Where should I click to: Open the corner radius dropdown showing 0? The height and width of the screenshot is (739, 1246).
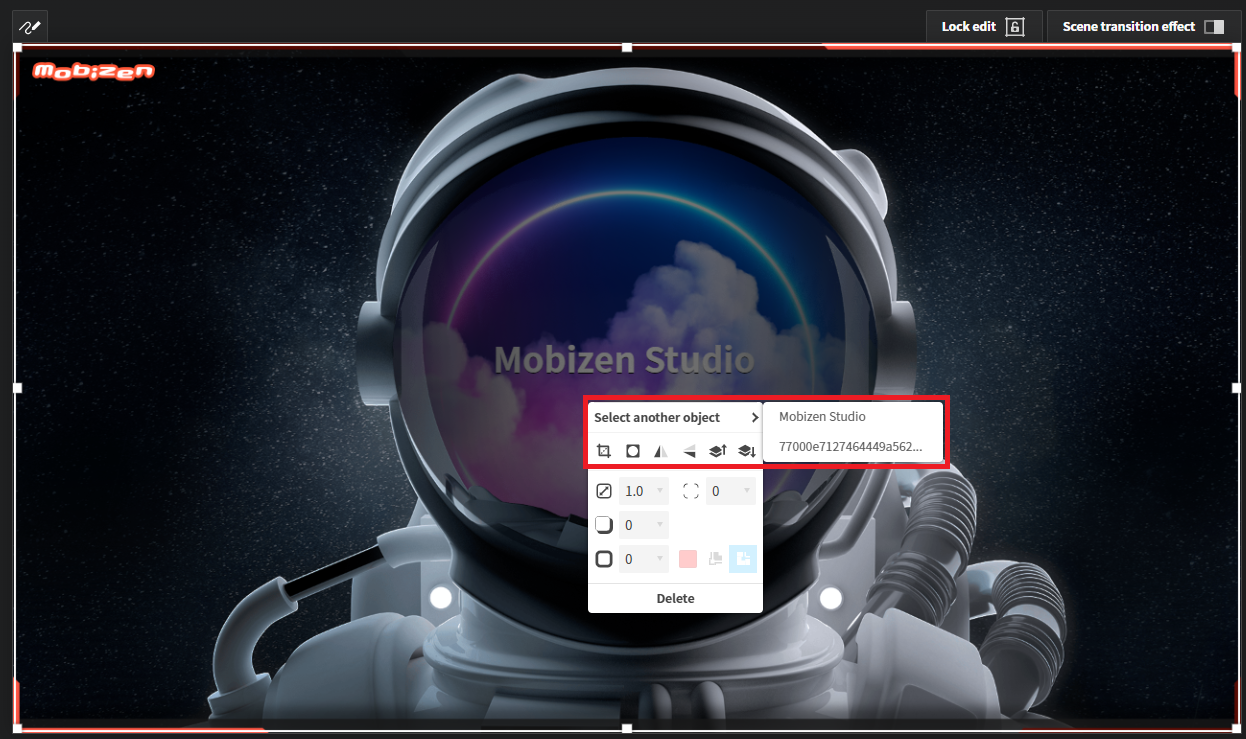(731, 491)
